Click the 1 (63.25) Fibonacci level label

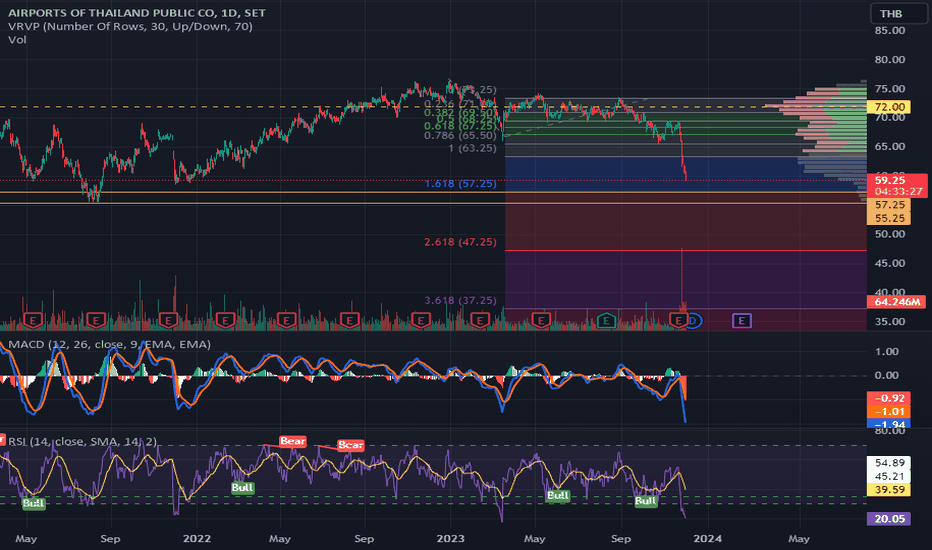473,148
